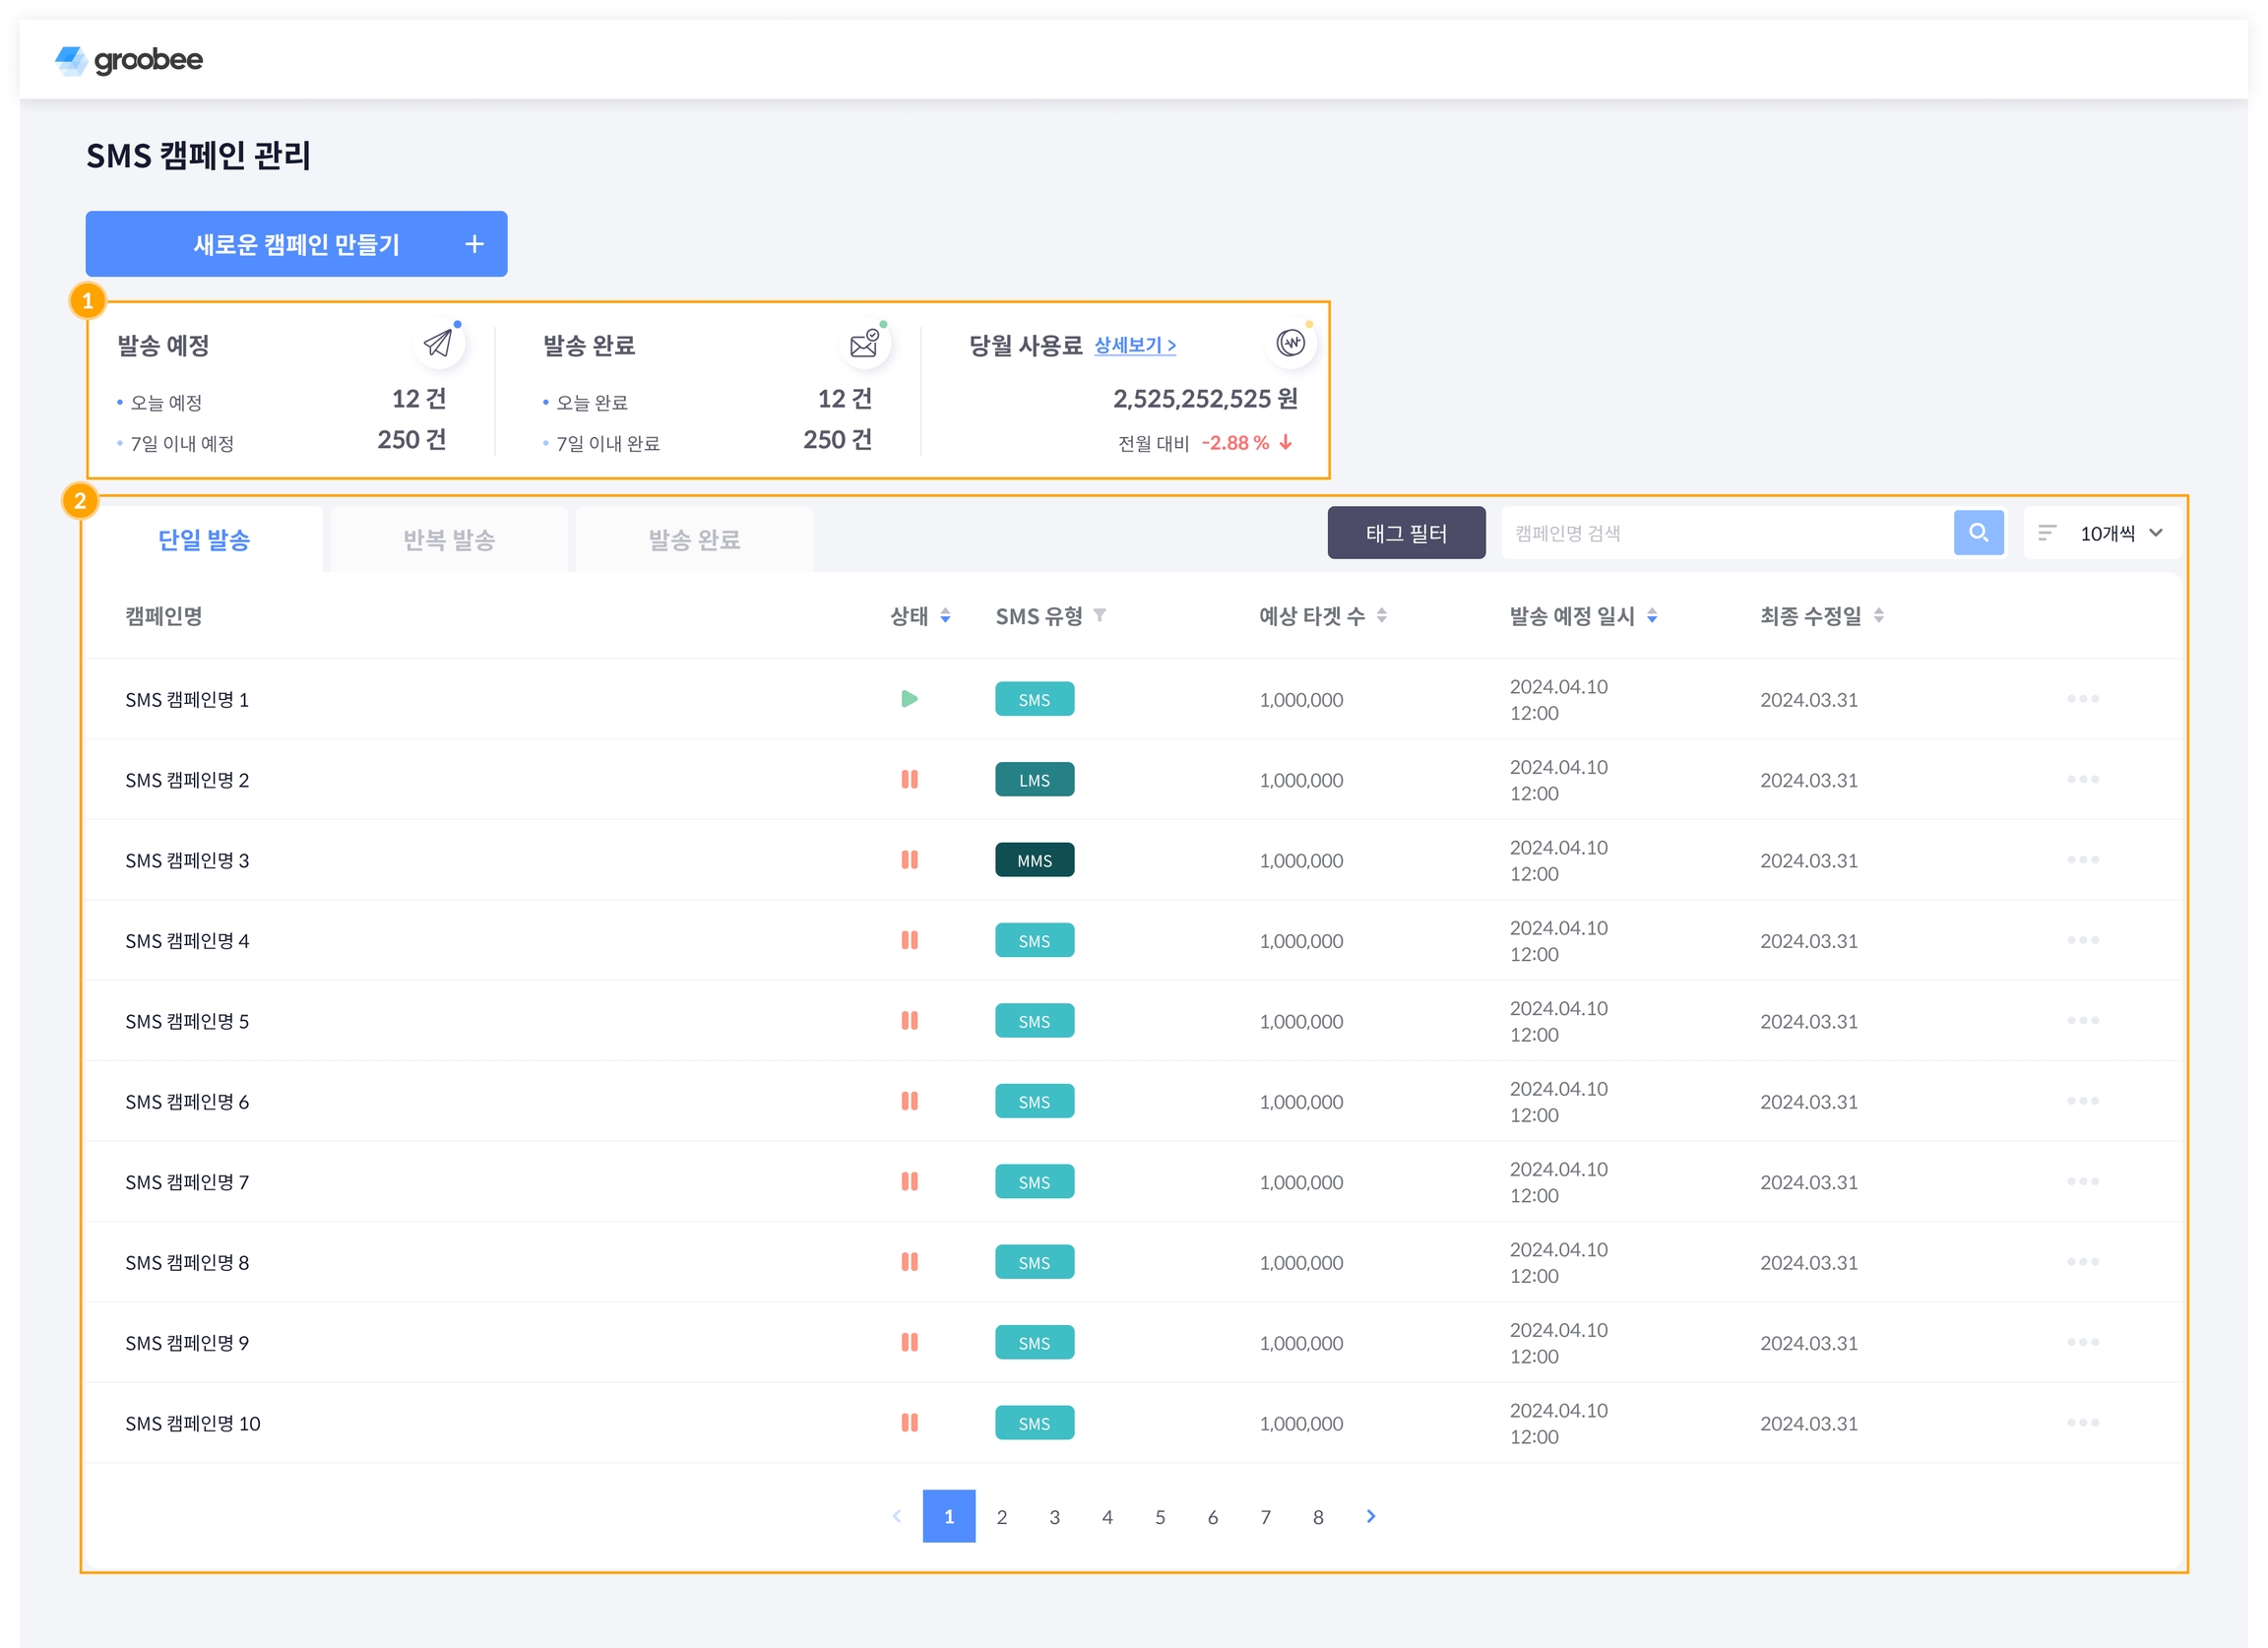
Task: Click the envelope sent-complete icon
Action: pos(864,344)
